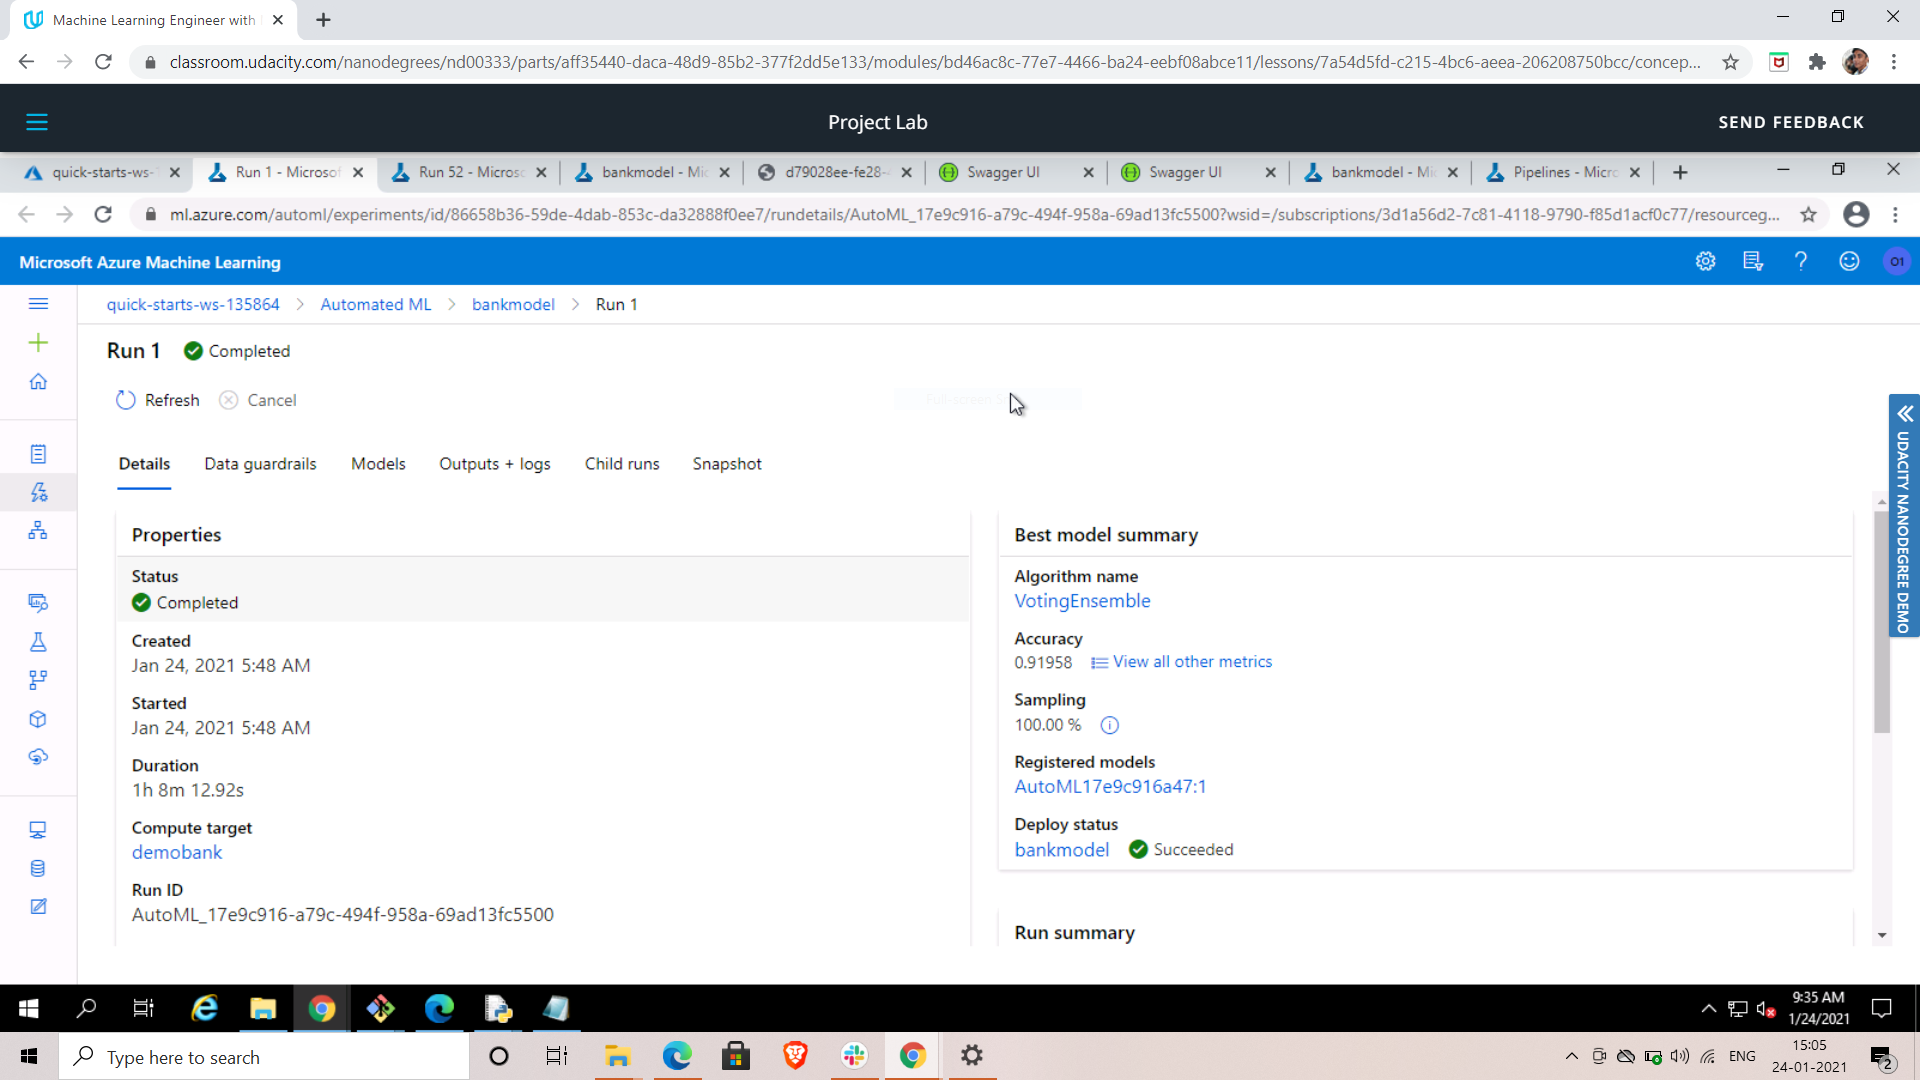The image size is (1920, 1080).
Task: Open the demobank compute target link
Action: [177, 852]
